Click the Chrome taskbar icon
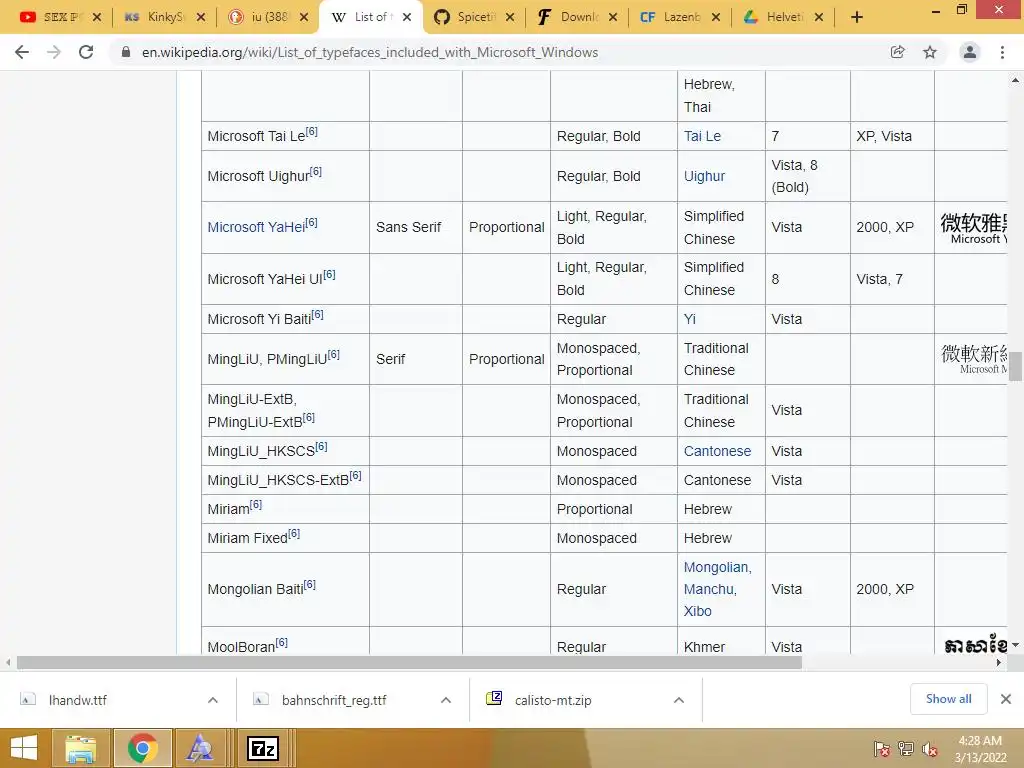This screenshot has height=768, width=1024. pos(143,748)
